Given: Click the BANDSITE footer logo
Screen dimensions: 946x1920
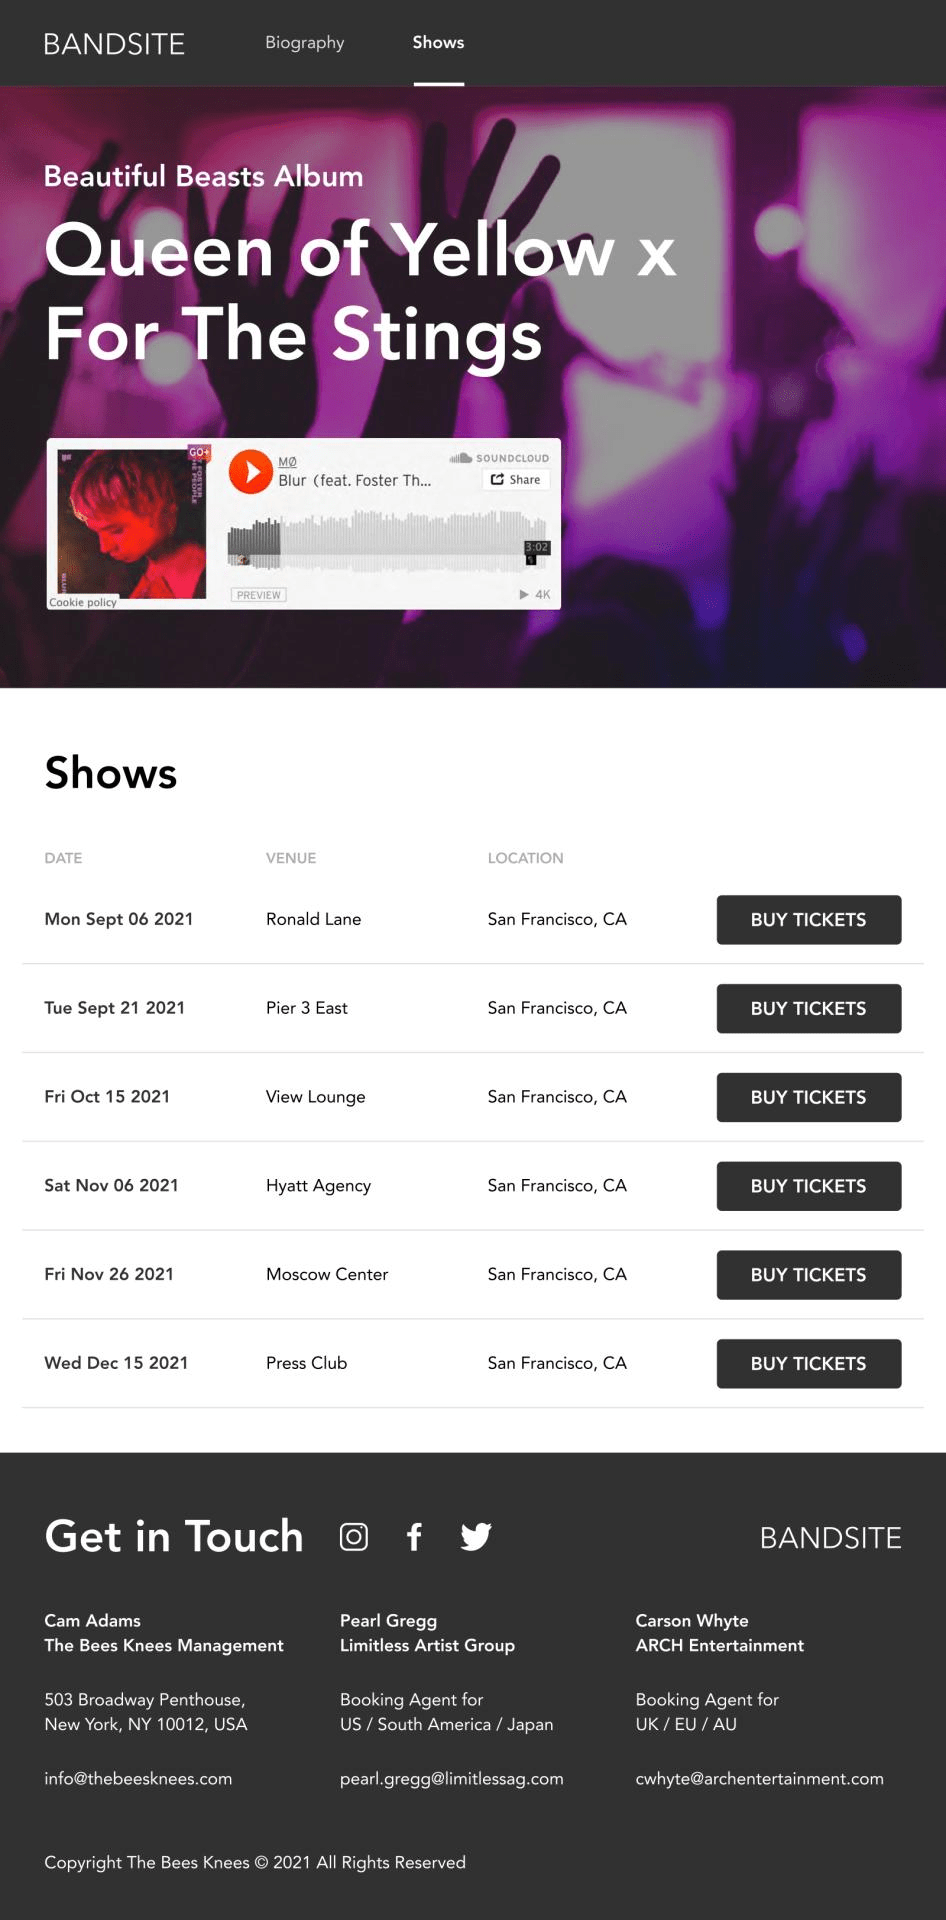Looking at the screenshot, I should [831, 1538].
